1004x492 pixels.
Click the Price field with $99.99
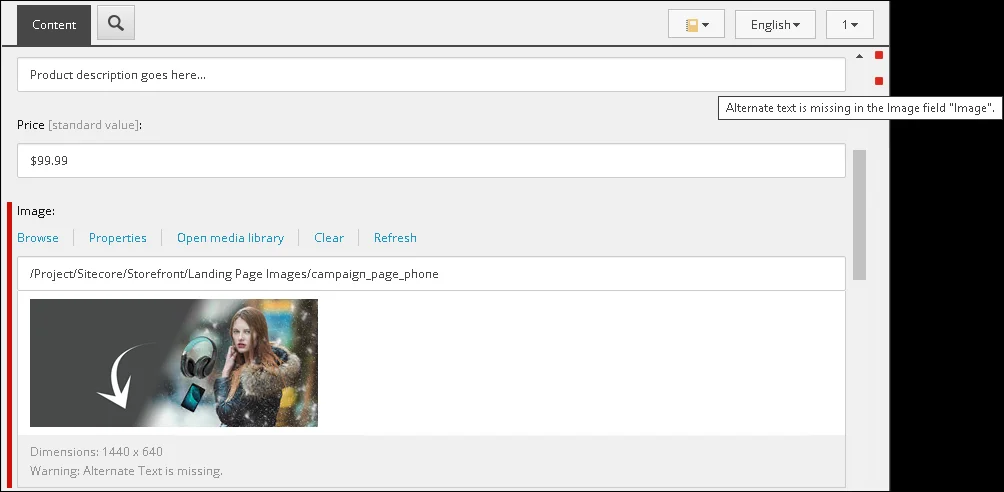(x=431, y=161)
